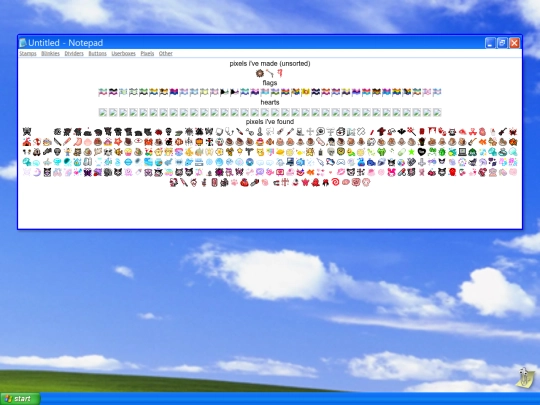Click the yellow cupcake pixel

click(128, 152)
